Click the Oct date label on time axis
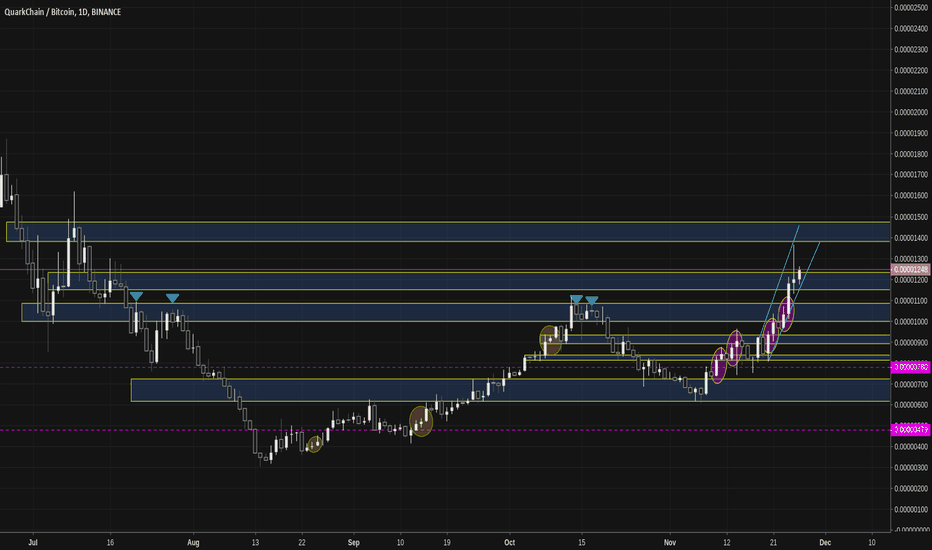Viewport: 932px width, 550px height. (x=509, y=542)
